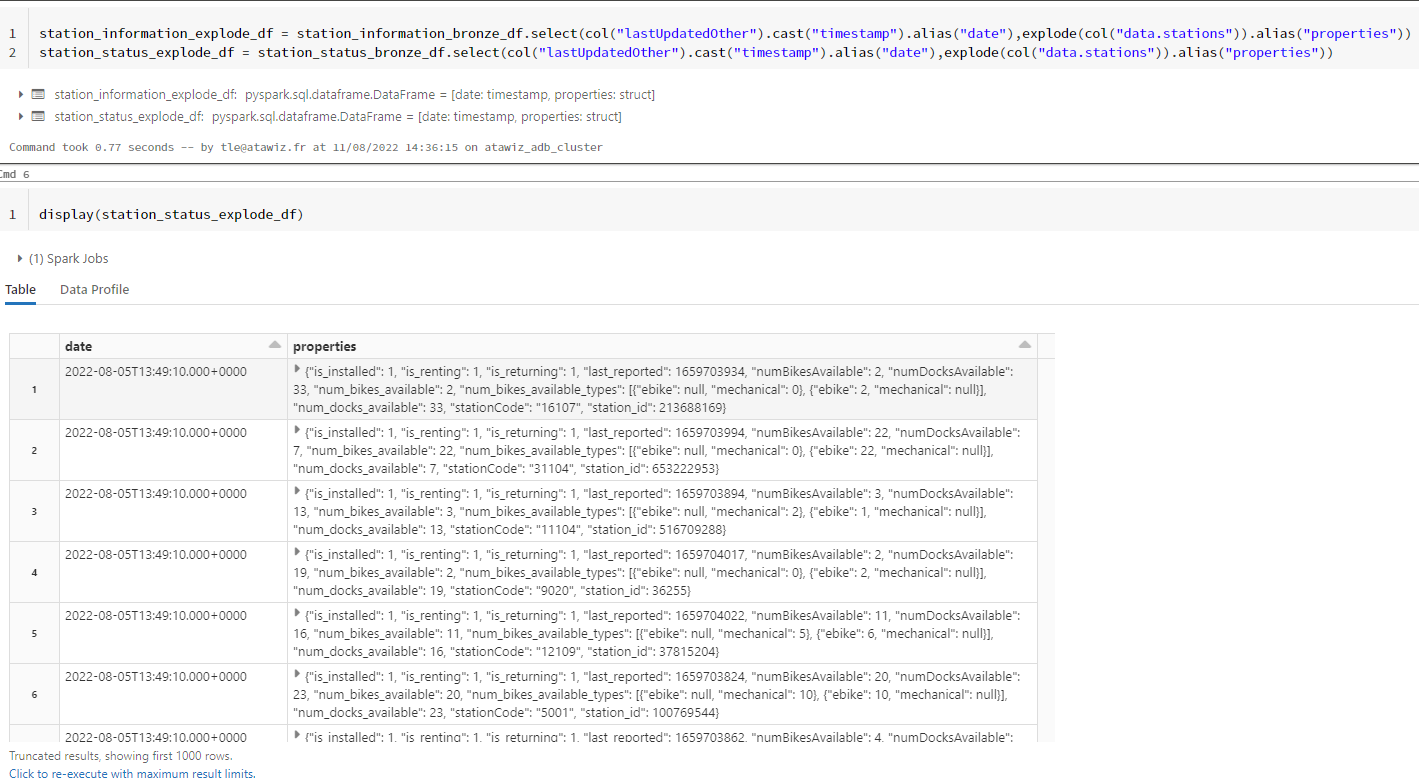Select row number 1 in results table
The width and height of the screenshot is (1419, 784).
pyautogui.click(x=34, y=389)
